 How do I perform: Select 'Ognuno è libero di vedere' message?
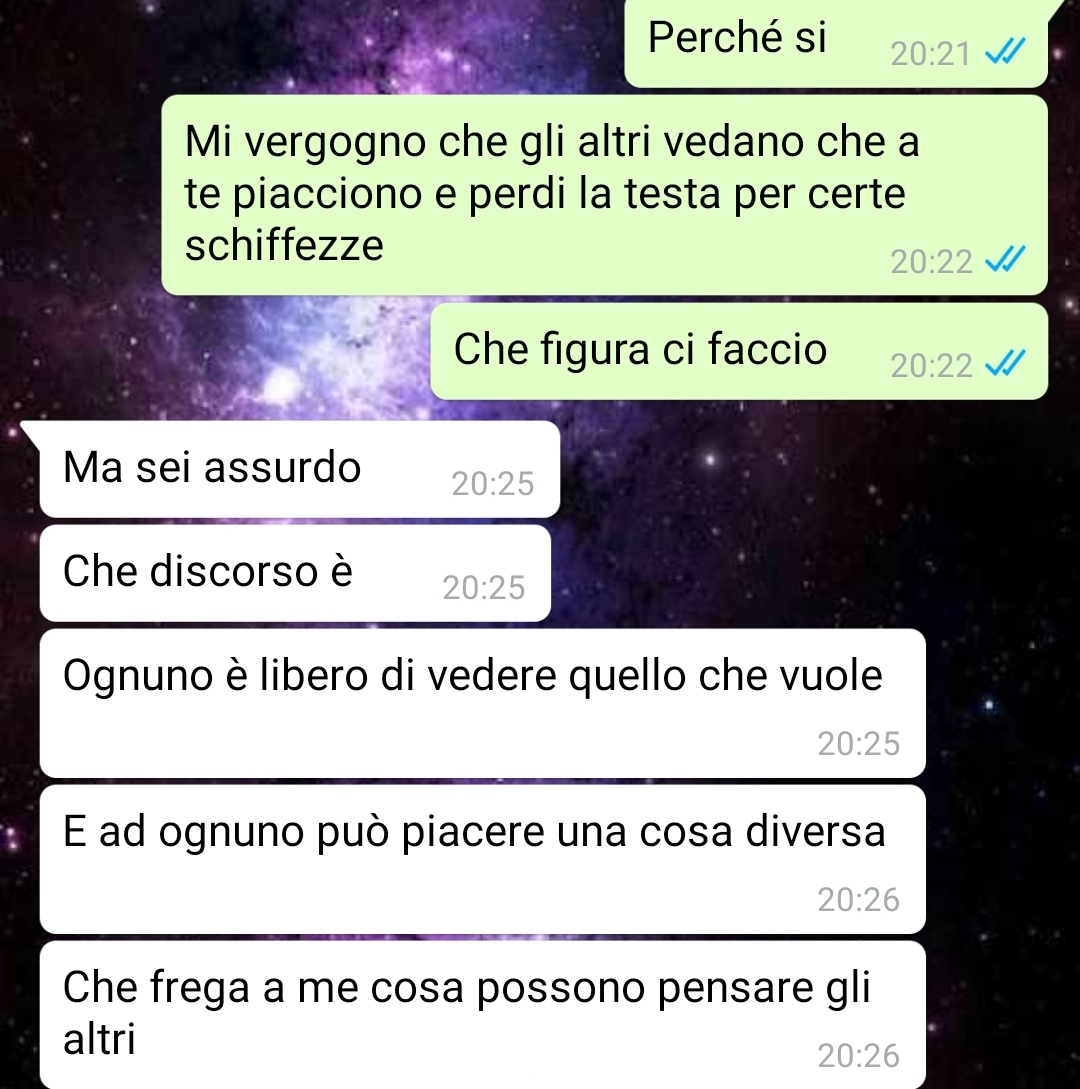[483, 704]
